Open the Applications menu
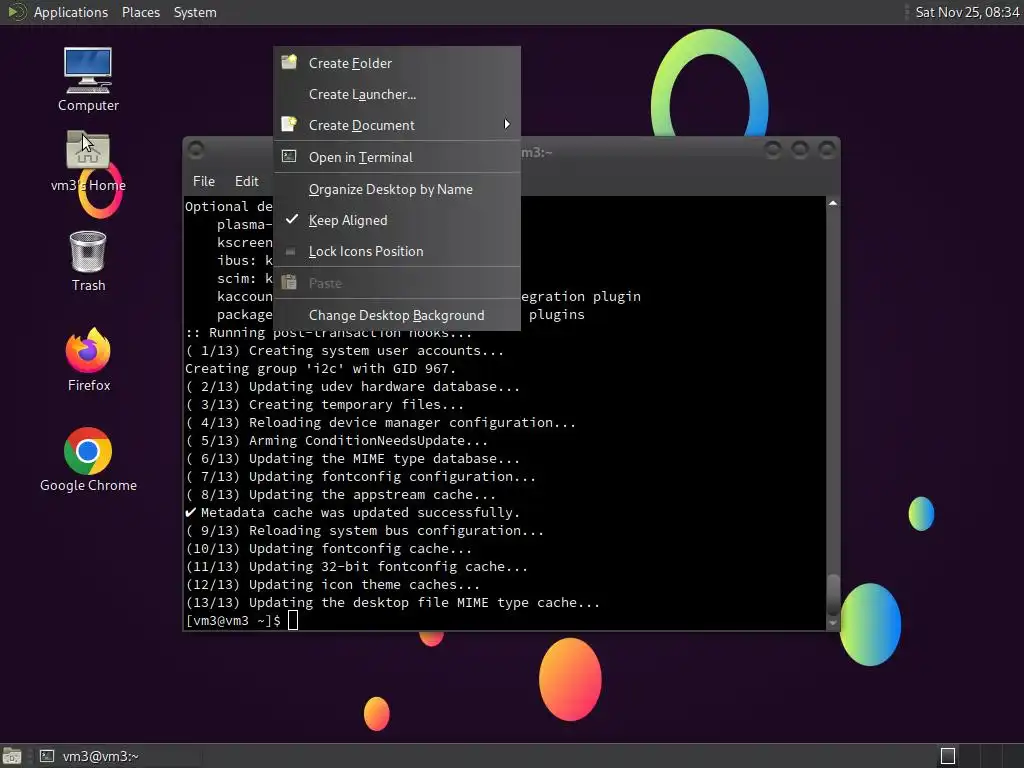This screenshot has width=1024, height=768. [71, 12]
